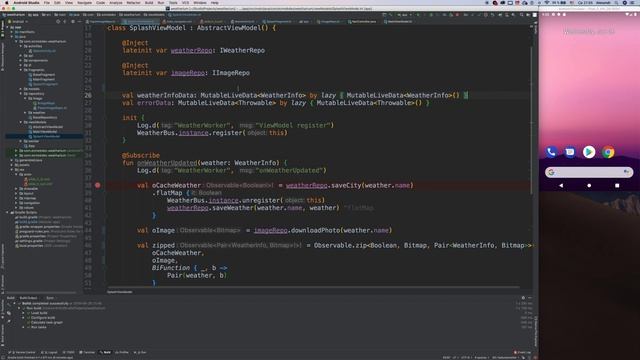Collapse the Build completed successfully node
The height and width of the screenshot is (360, 640).
(x=14, y=303)
